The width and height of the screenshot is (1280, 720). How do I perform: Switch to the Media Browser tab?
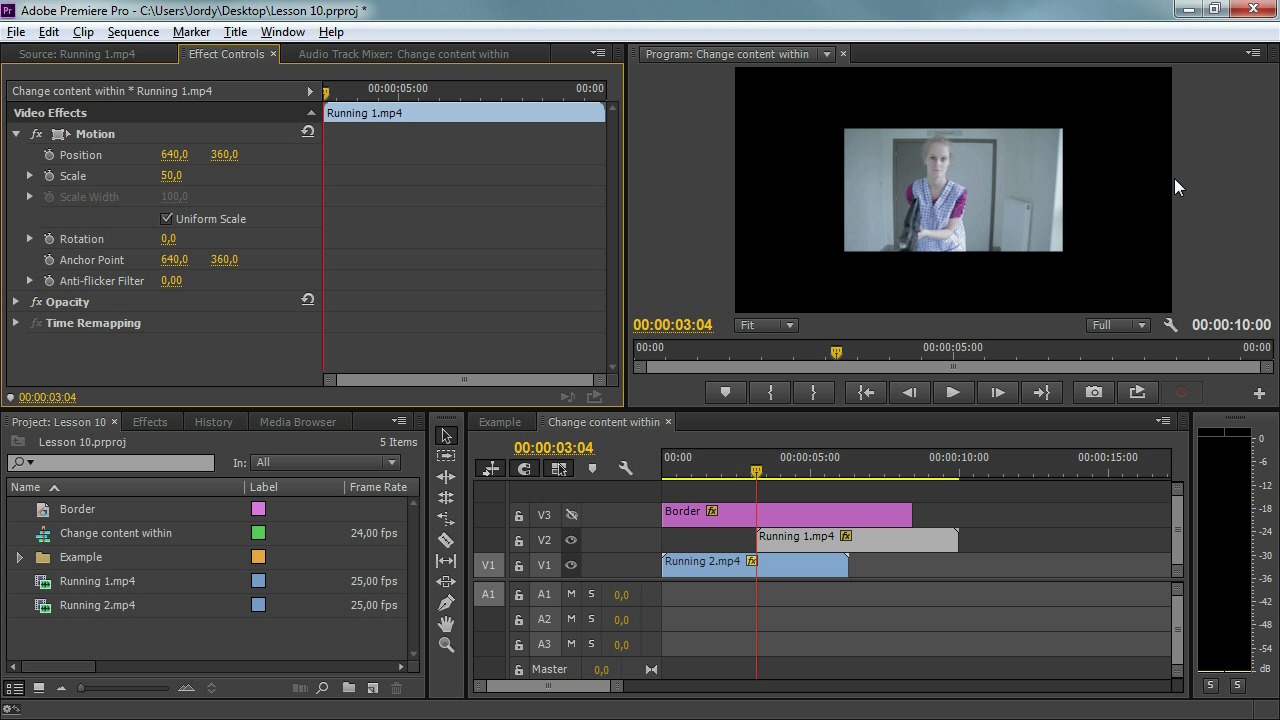pyautogui.click(x=297, y=422)
